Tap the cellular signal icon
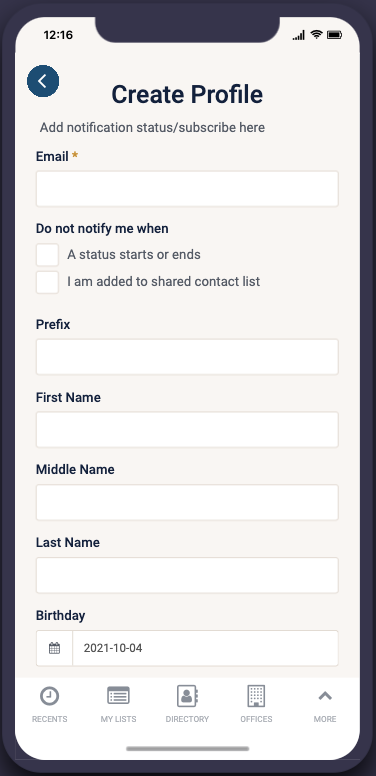 coord(298,35)
